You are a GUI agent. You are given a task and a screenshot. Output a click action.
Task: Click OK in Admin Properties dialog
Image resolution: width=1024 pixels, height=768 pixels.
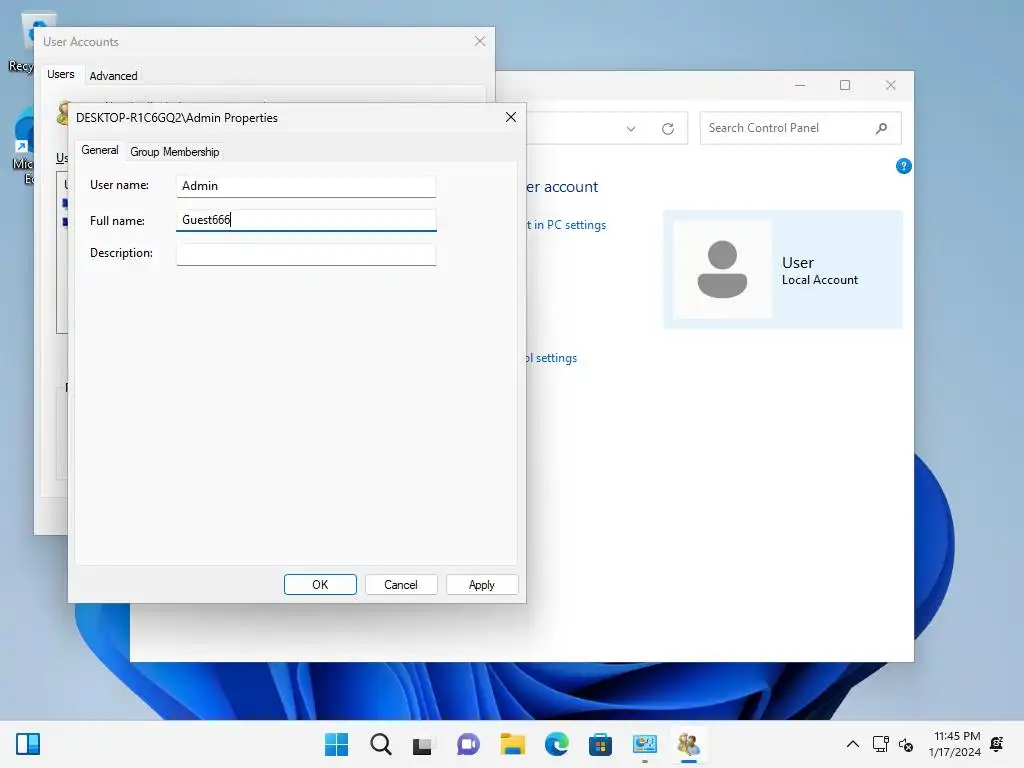coord(320,584)
